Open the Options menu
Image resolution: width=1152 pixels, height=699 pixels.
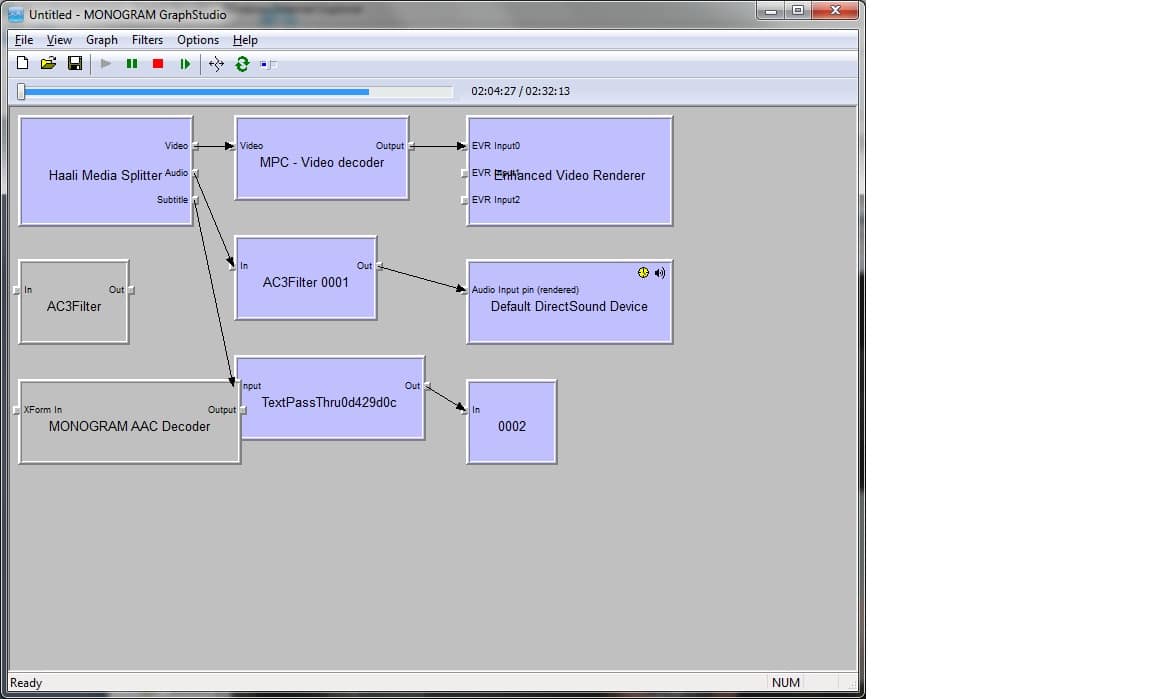[x=198, y=40]
